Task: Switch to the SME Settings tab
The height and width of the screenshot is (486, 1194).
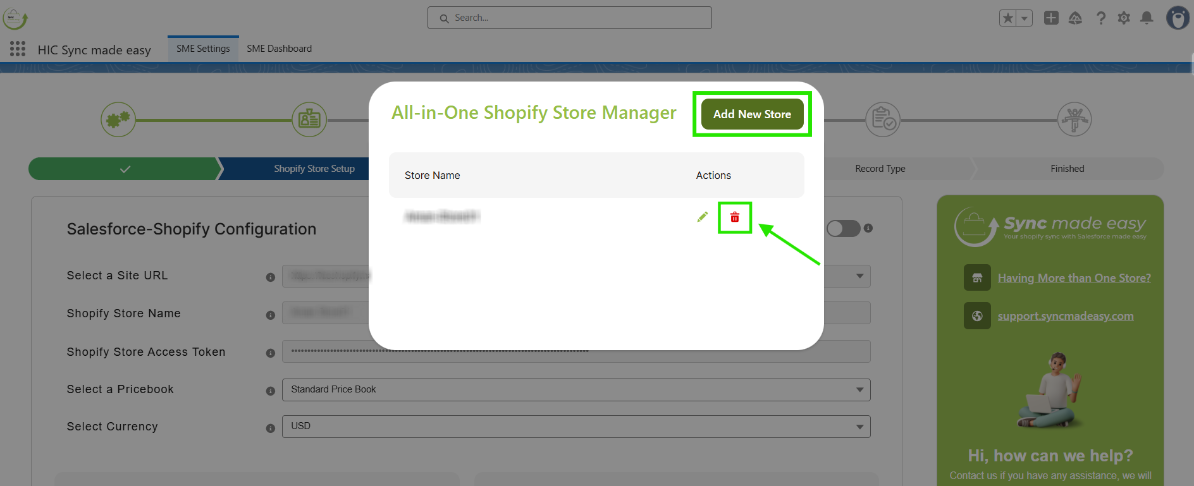Action: pyautogui.click(x=203, y=49)
